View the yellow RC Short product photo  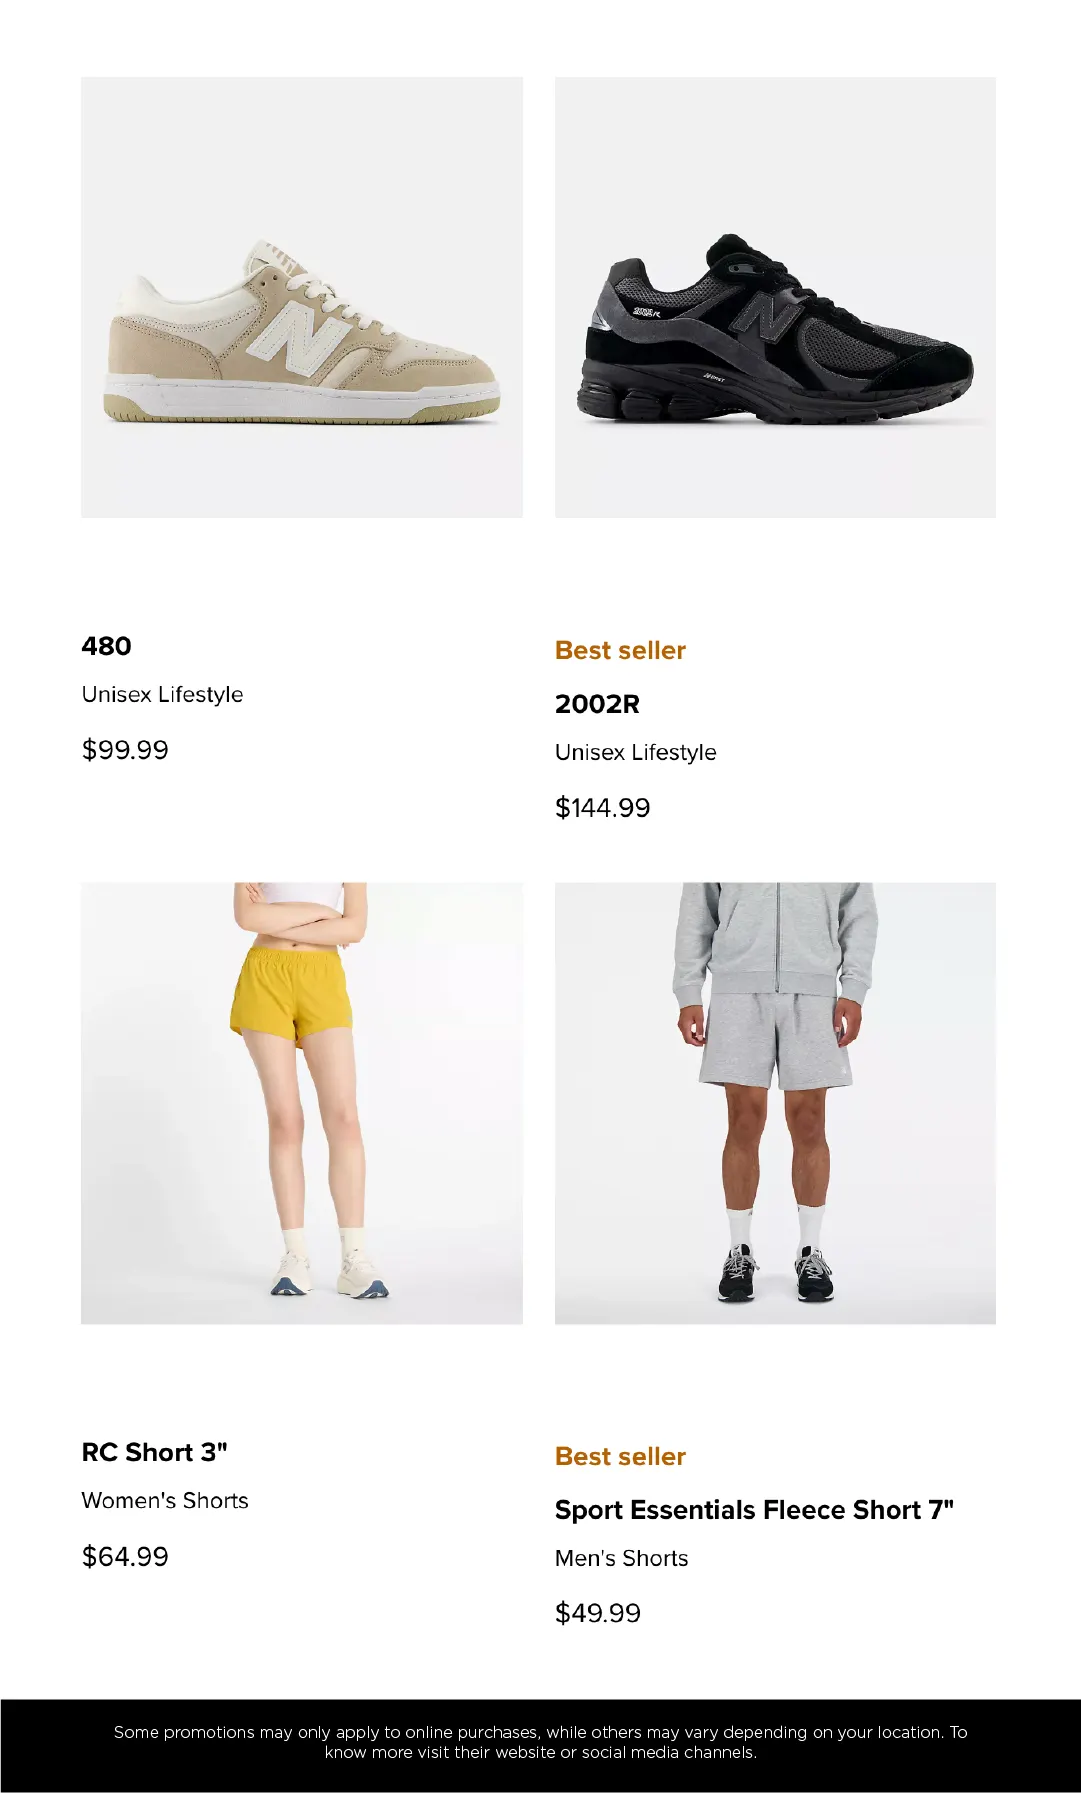coord(302,1103)
